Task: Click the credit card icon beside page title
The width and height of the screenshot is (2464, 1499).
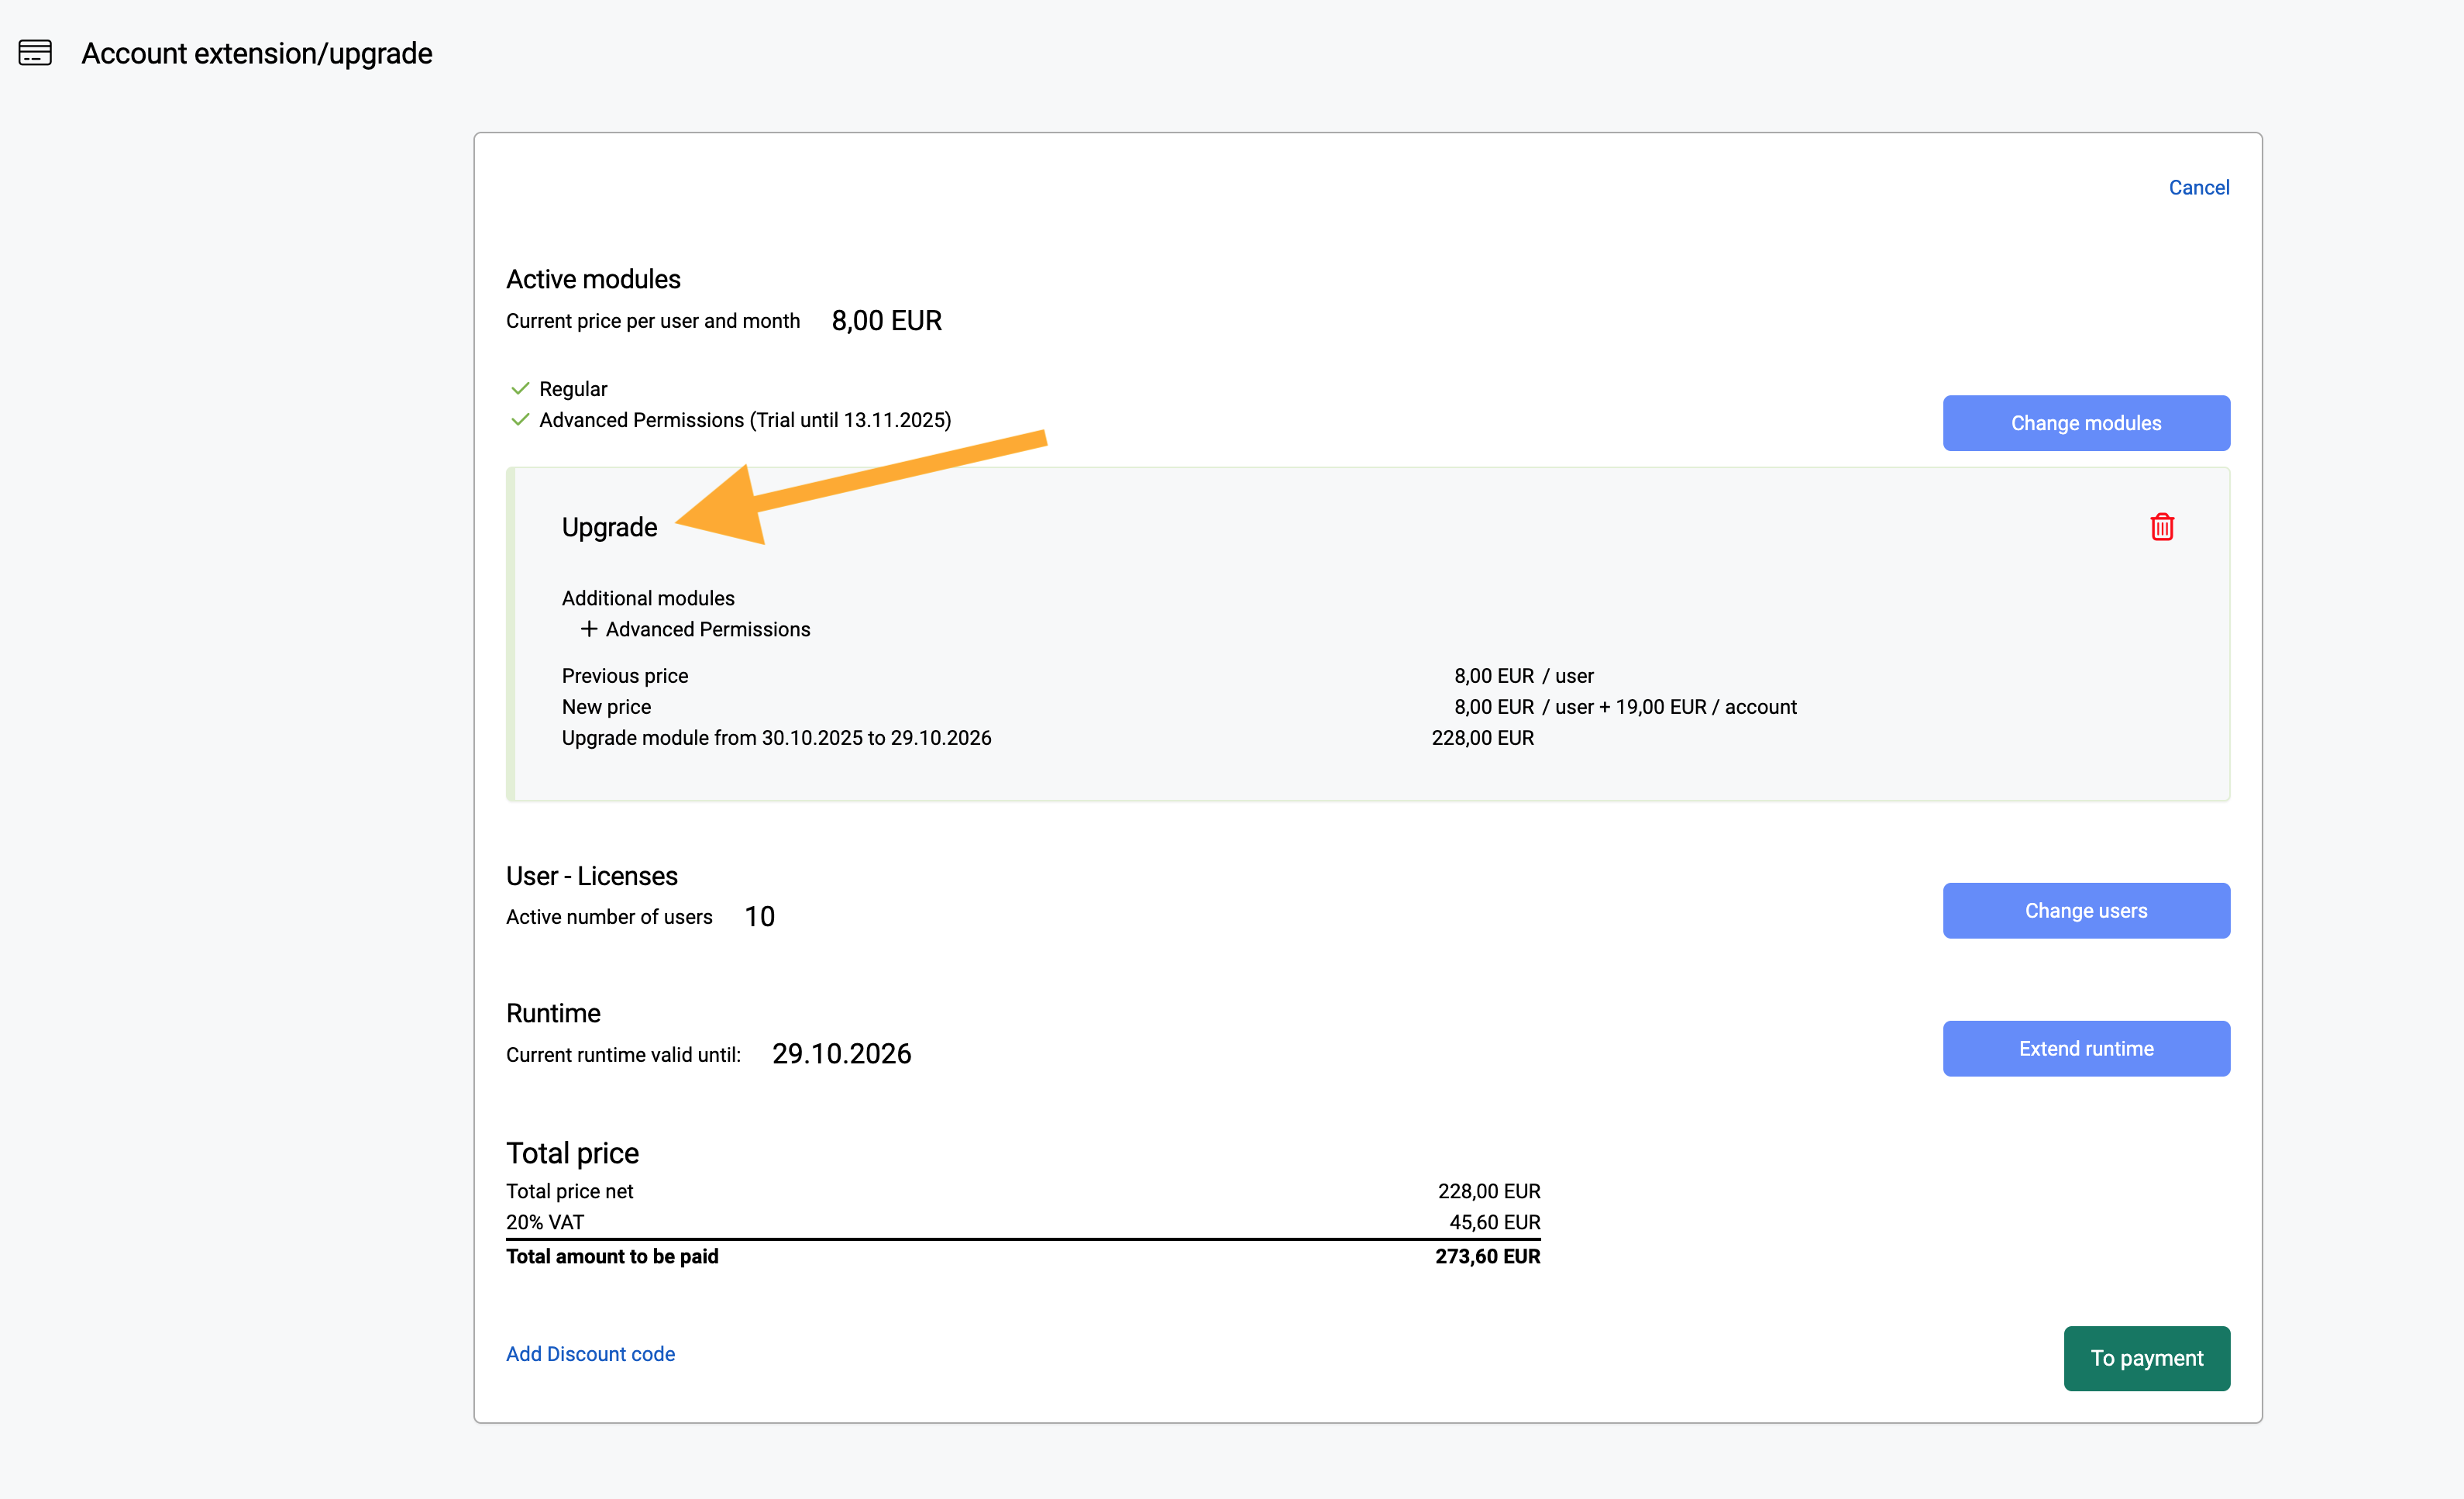Action: tap(35, 52)
